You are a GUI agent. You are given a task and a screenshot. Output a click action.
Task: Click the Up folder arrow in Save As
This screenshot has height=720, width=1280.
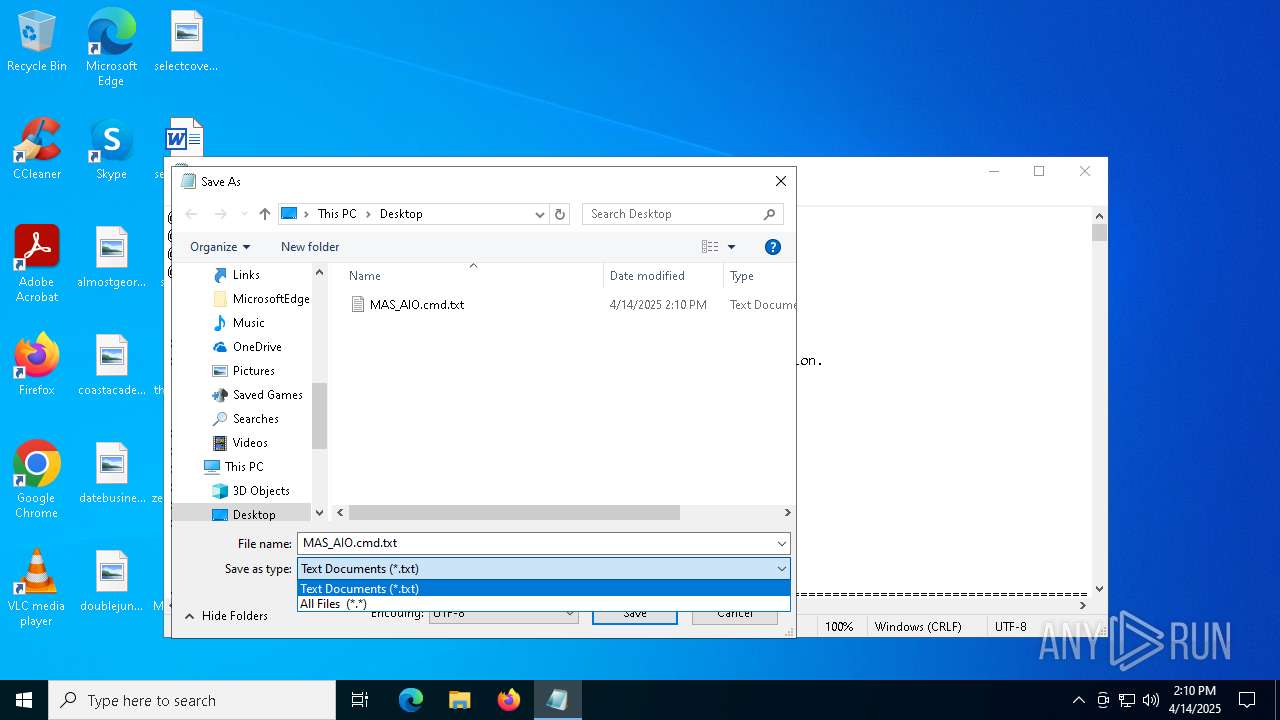point(265,214)
